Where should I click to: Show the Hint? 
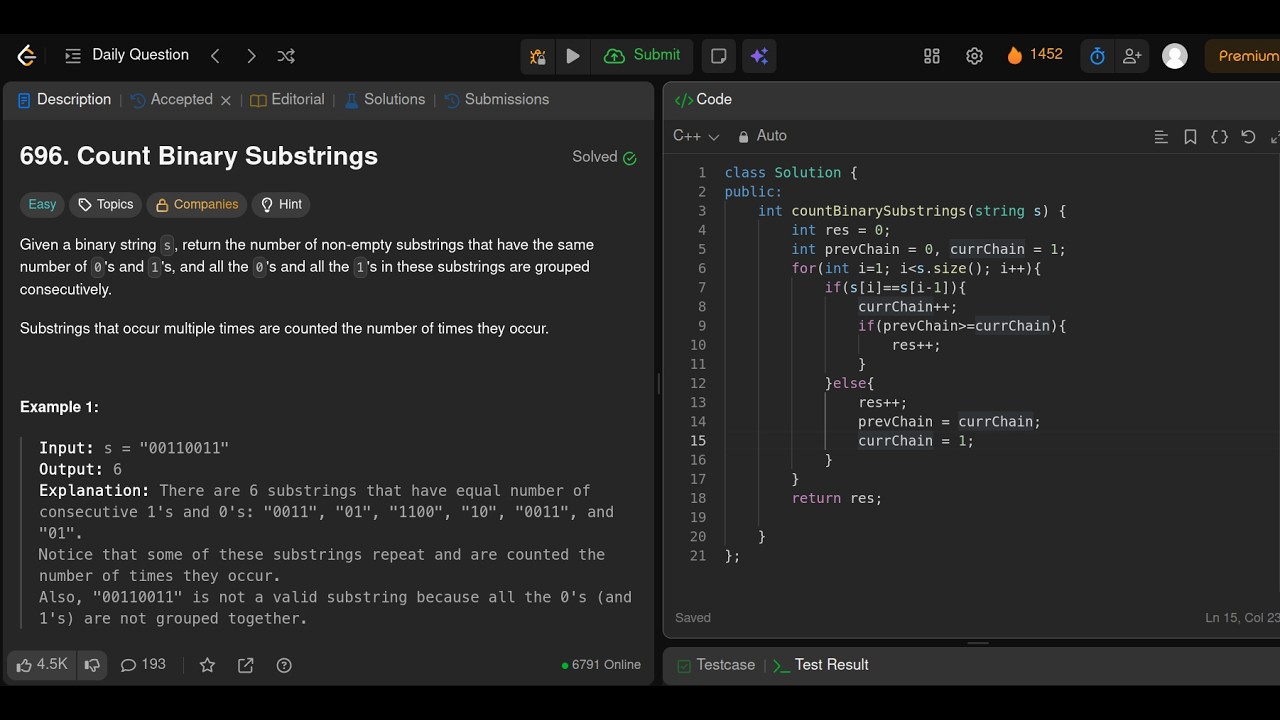281,205
